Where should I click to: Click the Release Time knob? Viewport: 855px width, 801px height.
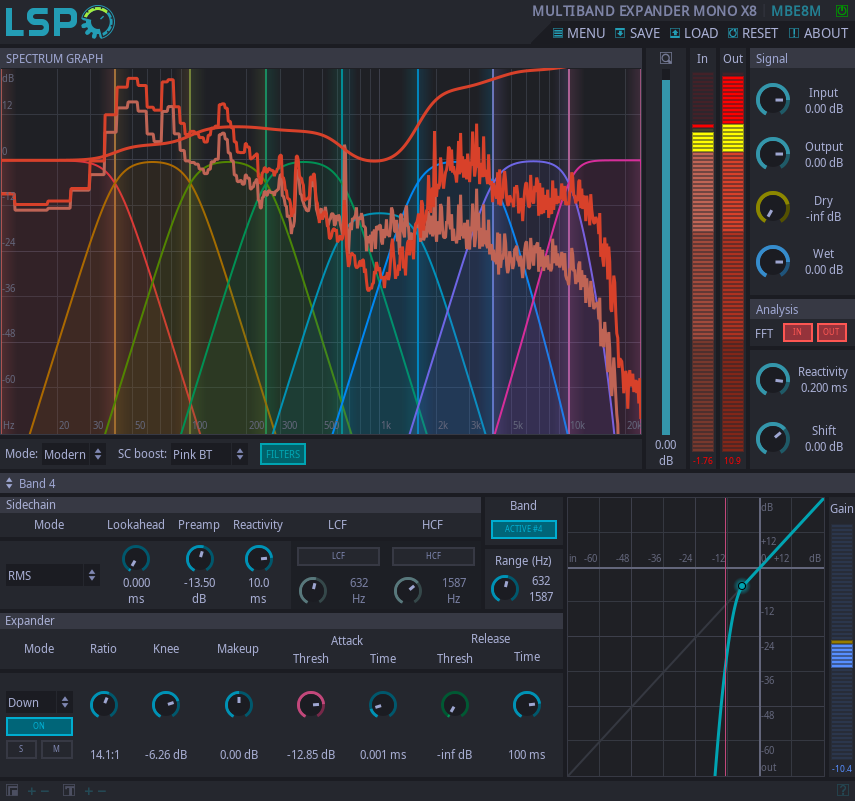(x=527, y=705)
